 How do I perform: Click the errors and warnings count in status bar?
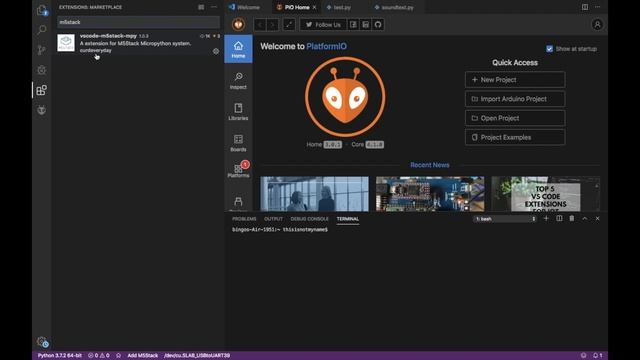pos(99,356)
